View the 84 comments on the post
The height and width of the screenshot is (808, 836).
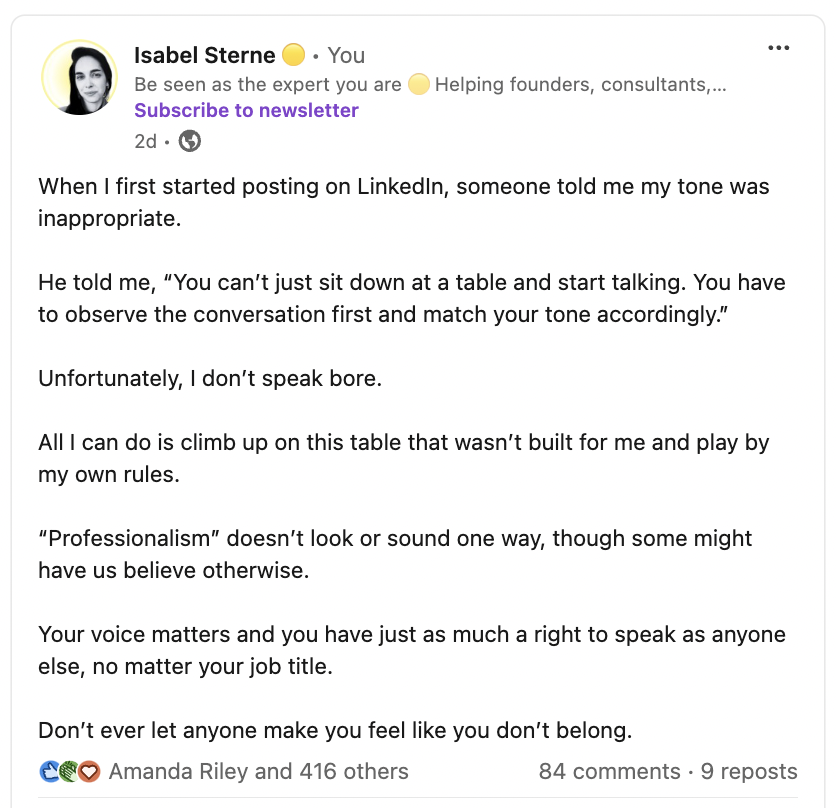click(x=609, y=772)
